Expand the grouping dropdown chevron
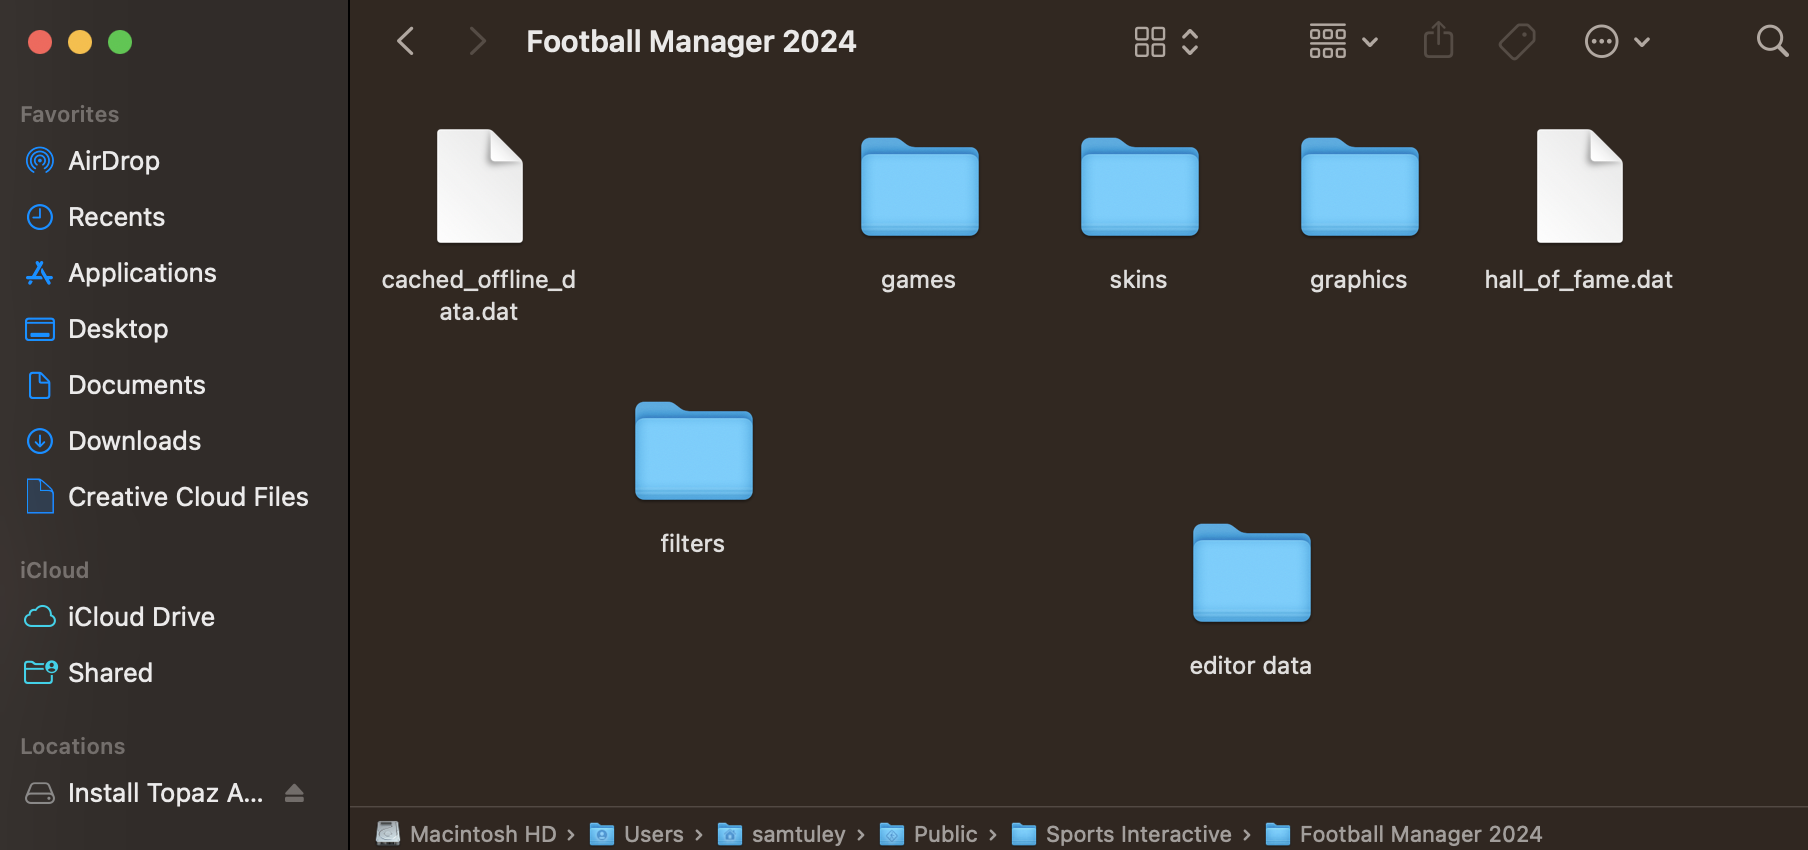The image size is (1808, 850). (1371, 42)
